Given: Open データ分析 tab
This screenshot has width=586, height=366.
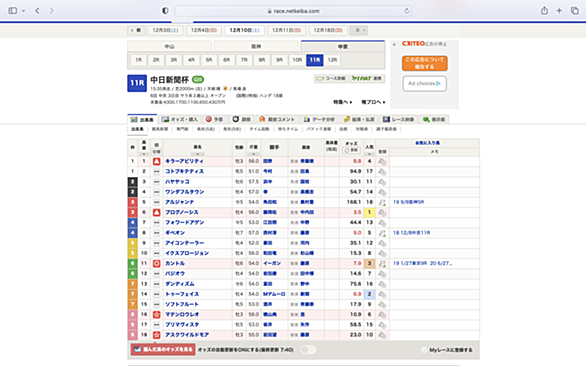Looking at the screenshot, I should tap(320, 119).
